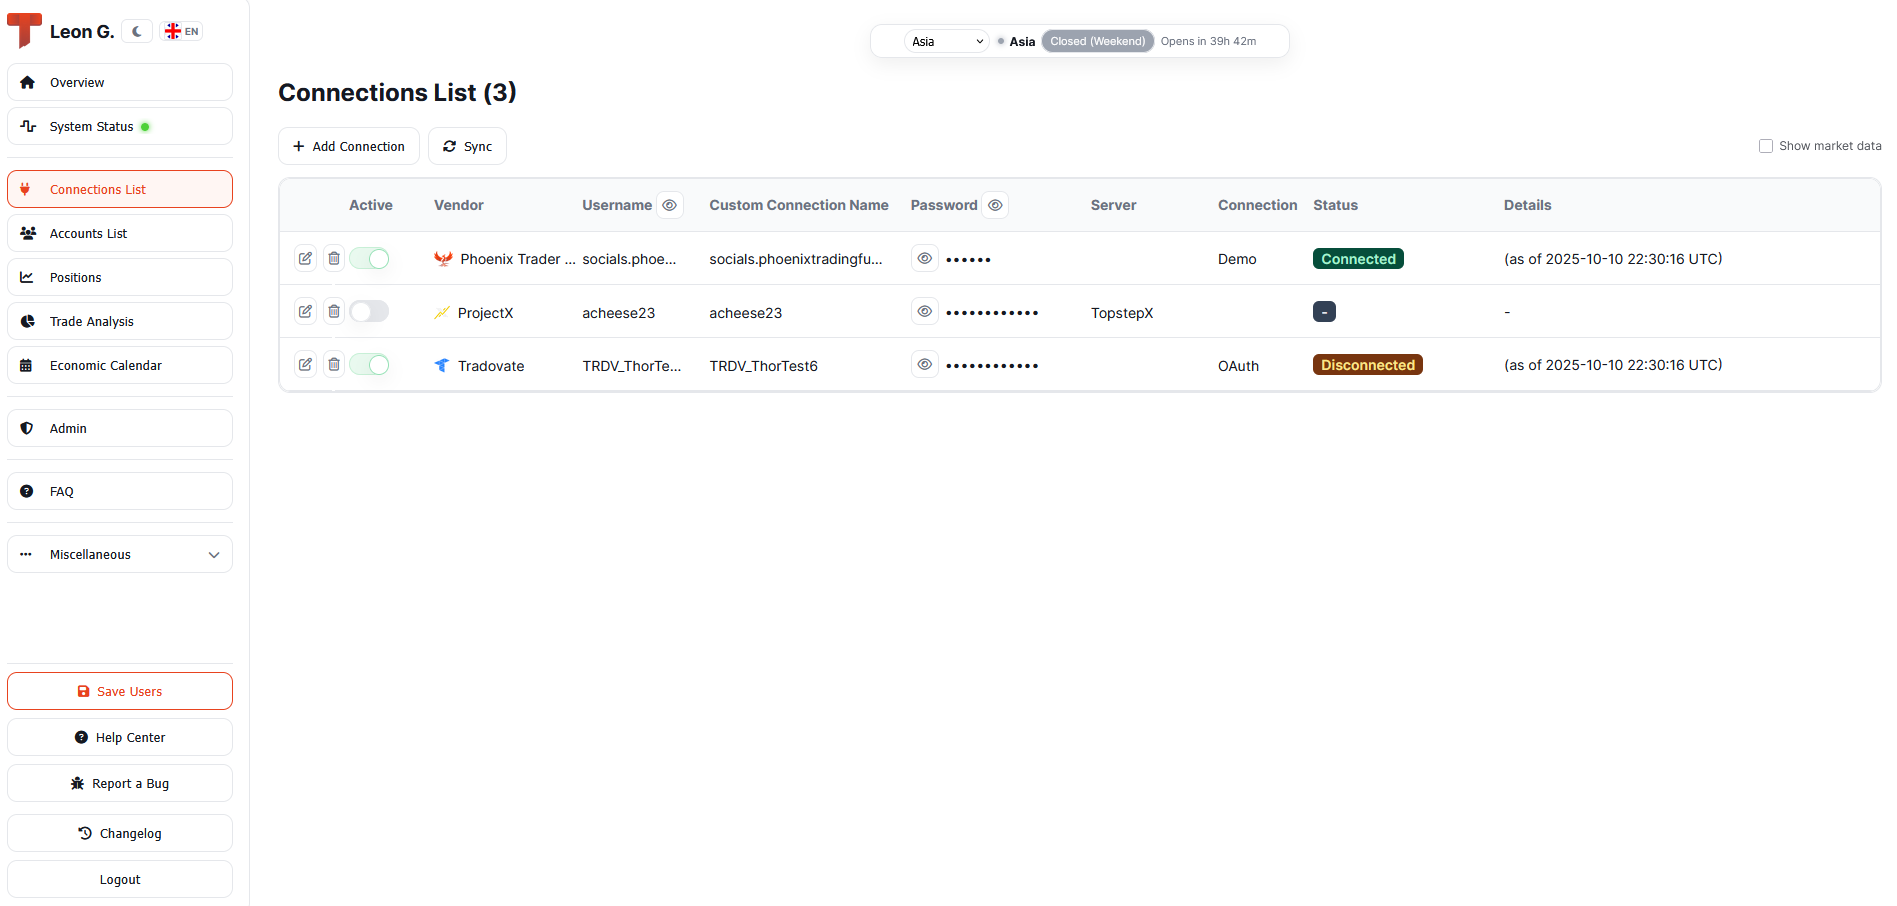Screen dimensions: 1897x906
Task: Select the Connections List sidebar icon
Action: click(x=25, y=189)
